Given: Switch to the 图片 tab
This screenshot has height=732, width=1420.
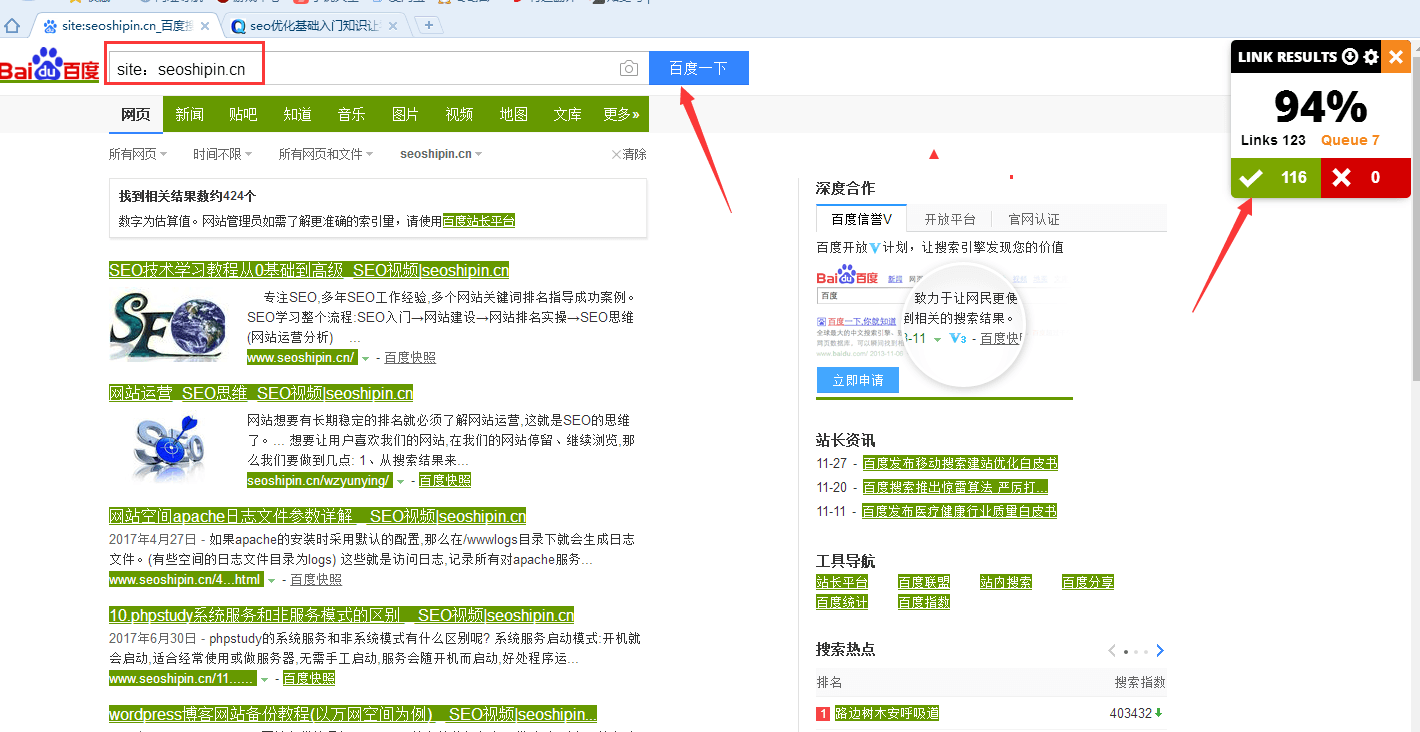Looking at the screenshot, I should click(405, 114).
